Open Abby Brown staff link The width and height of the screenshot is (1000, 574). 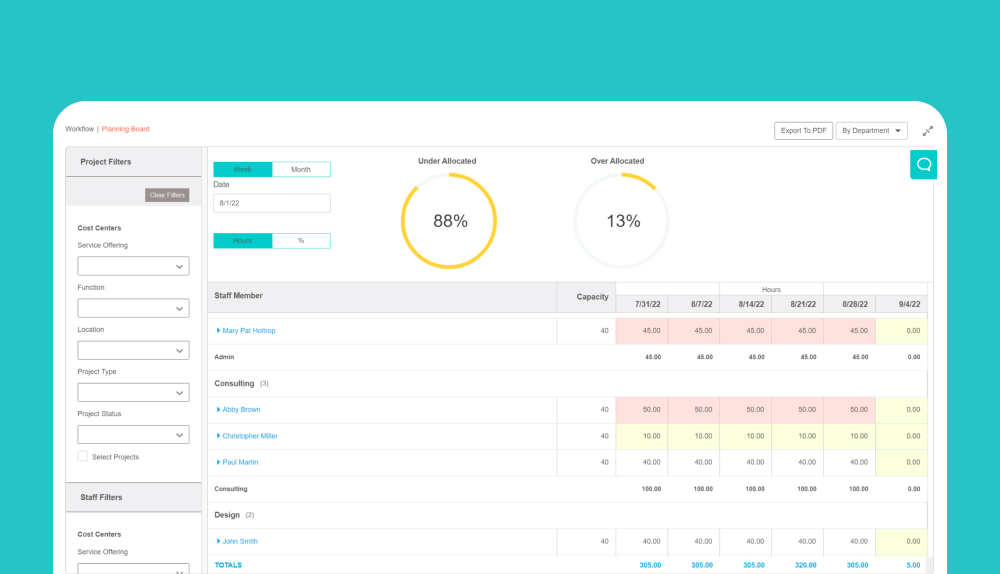pos(241,409)
